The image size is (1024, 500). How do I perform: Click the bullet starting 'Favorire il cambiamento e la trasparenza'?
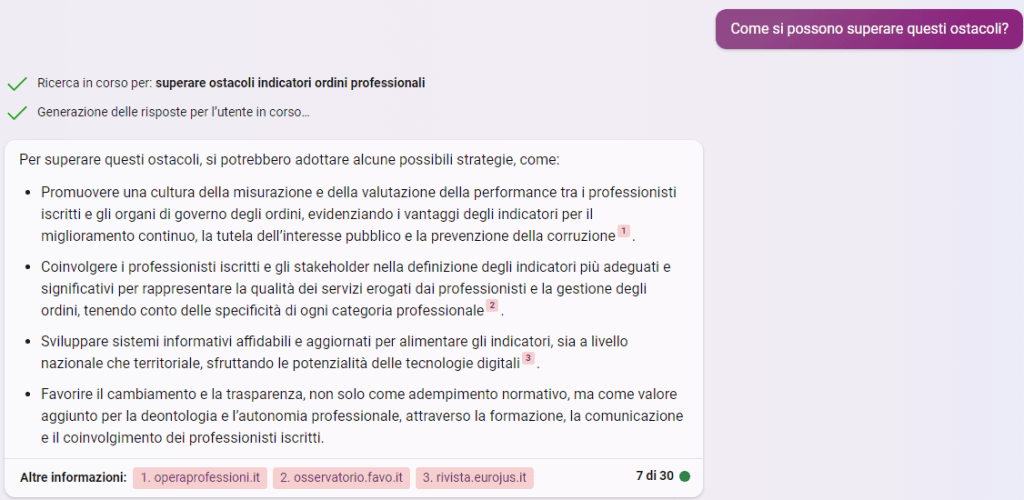[x=360, y=415]
